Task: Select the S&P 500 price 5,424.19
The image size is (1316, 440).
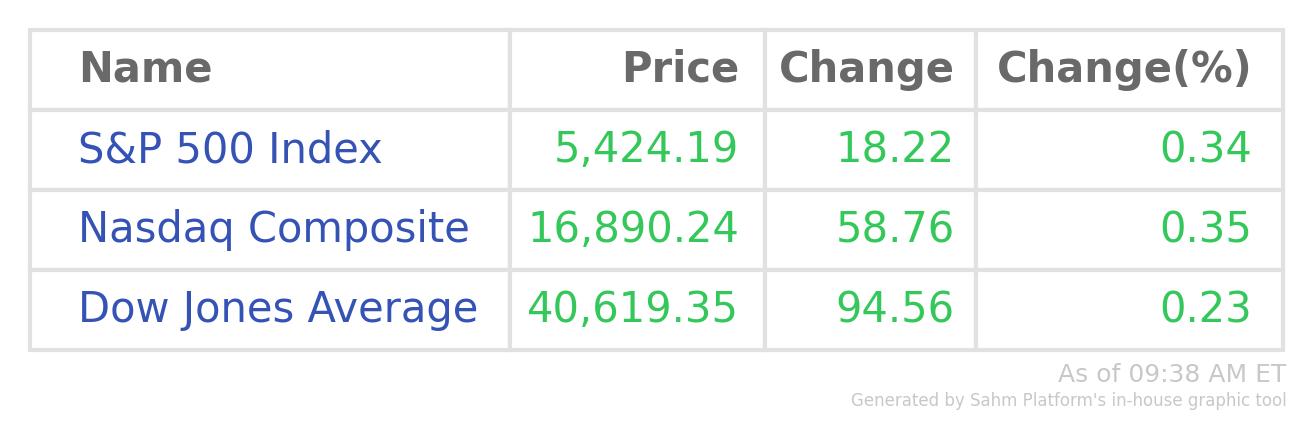Action: pyautogui.click(x=646, y=149)
